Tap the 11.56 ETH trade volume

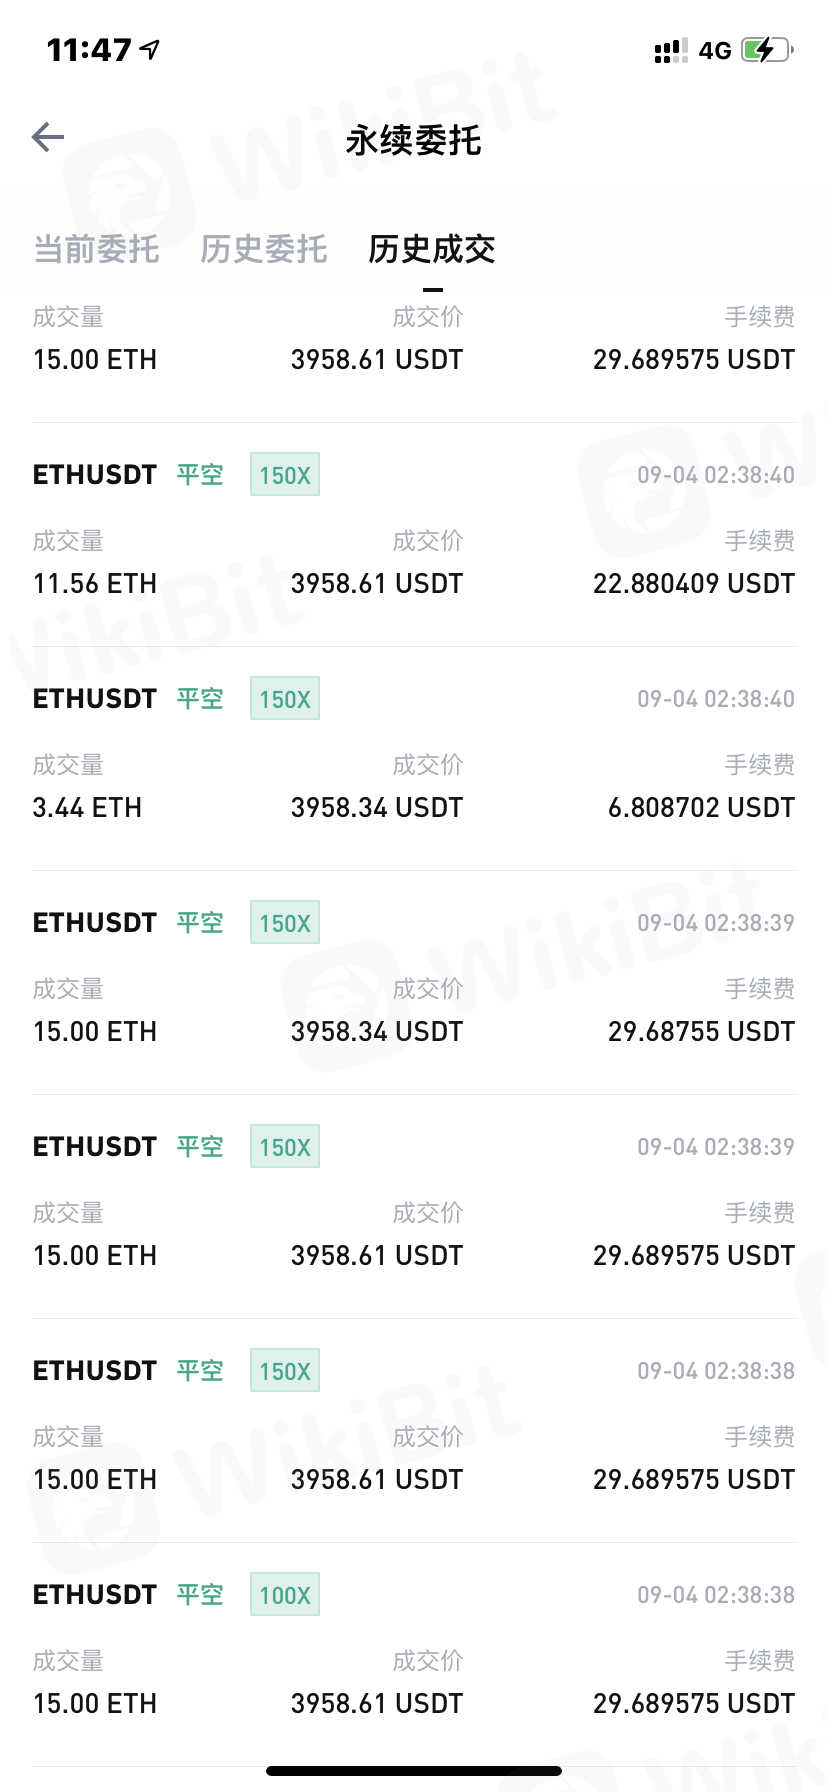tap(95, 583)
